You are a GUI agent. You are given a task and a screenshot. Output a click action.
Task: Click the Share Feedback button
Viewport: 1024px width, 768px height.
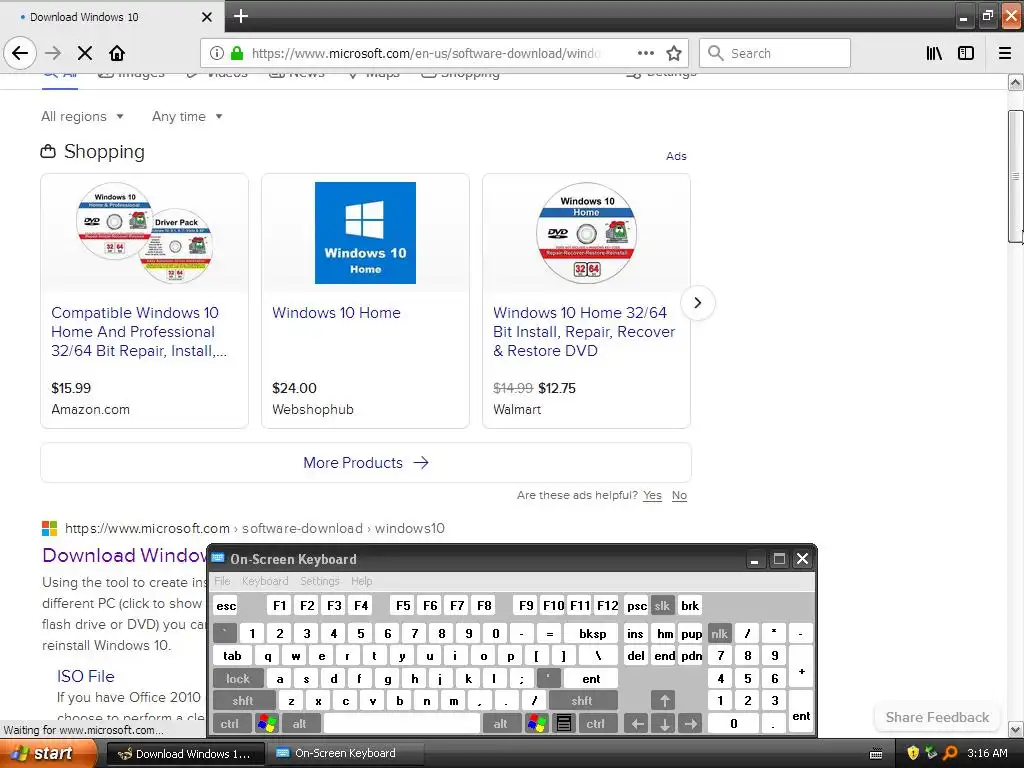[937, 717]
